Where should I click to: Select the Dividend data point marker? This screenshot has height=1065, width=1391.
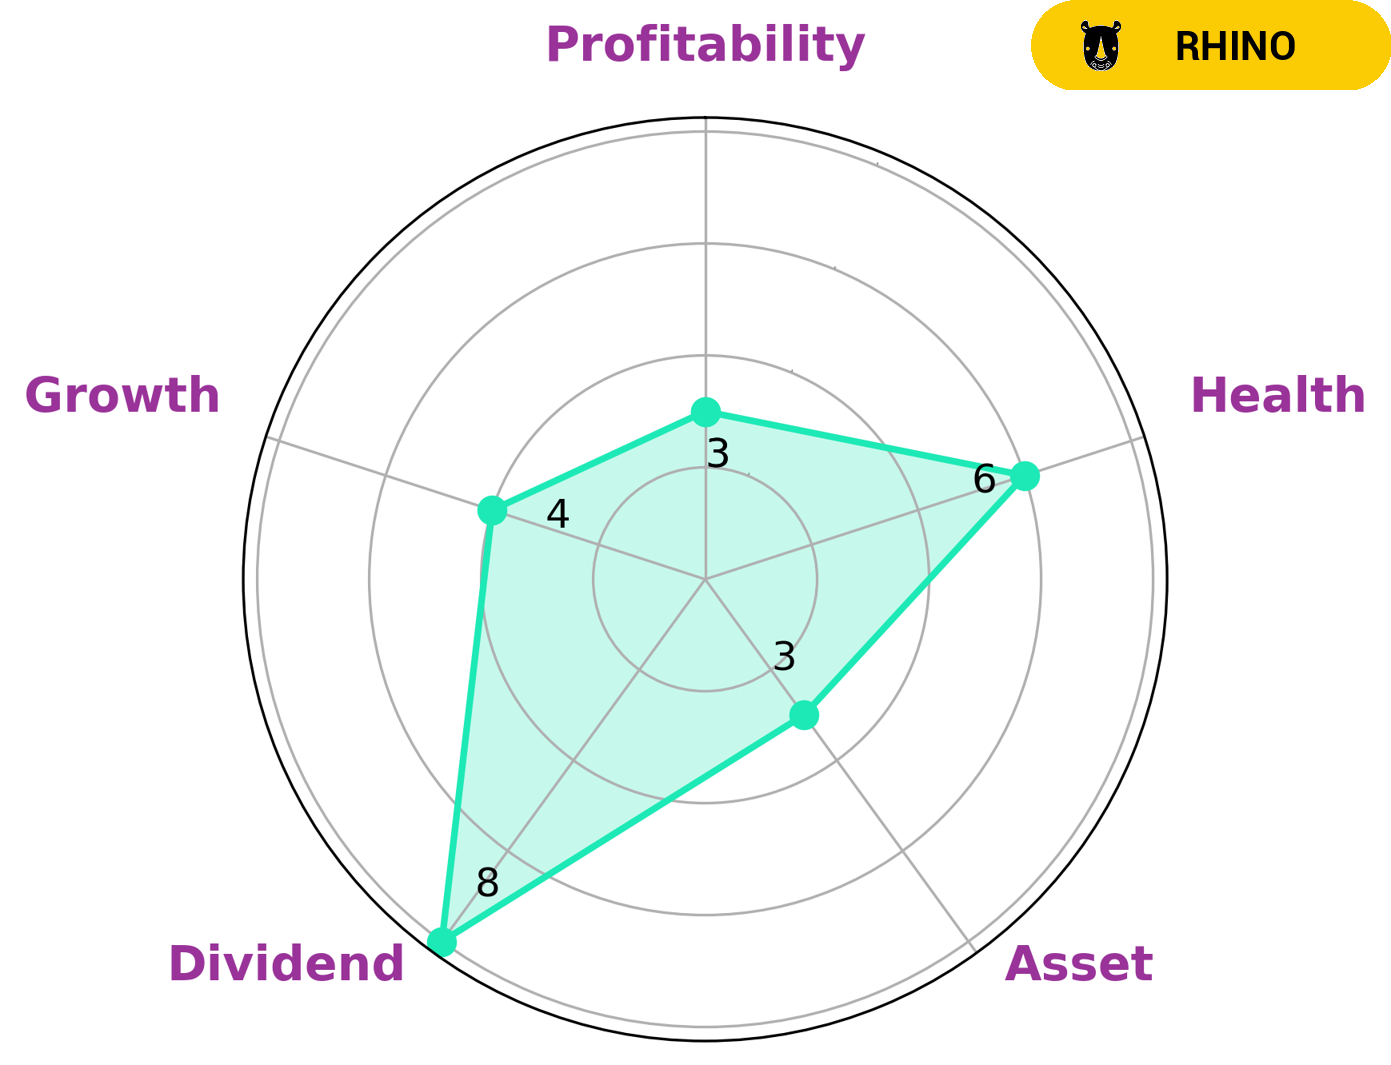[x=441, y=942]
